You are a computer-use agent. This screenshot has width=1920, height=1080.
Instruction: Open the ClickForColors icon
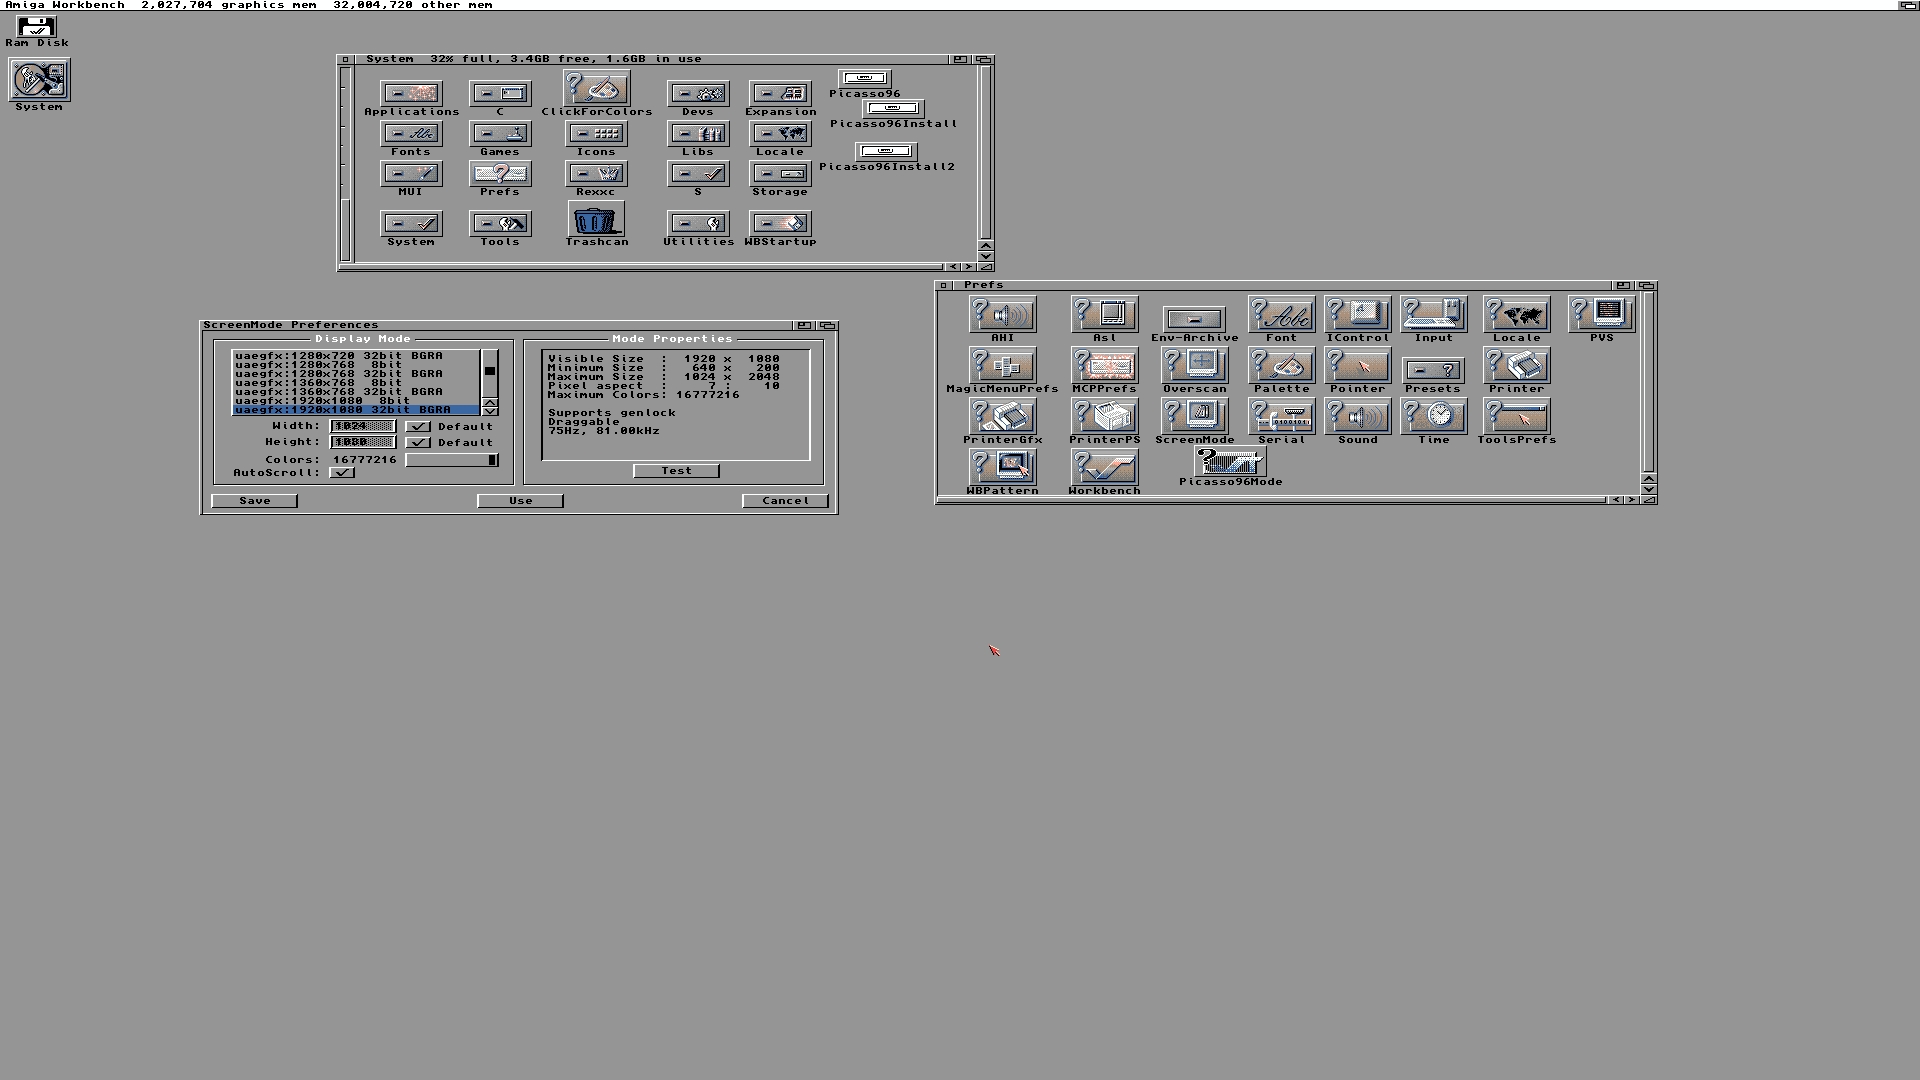pyautogui.click(x=596, y=90)
